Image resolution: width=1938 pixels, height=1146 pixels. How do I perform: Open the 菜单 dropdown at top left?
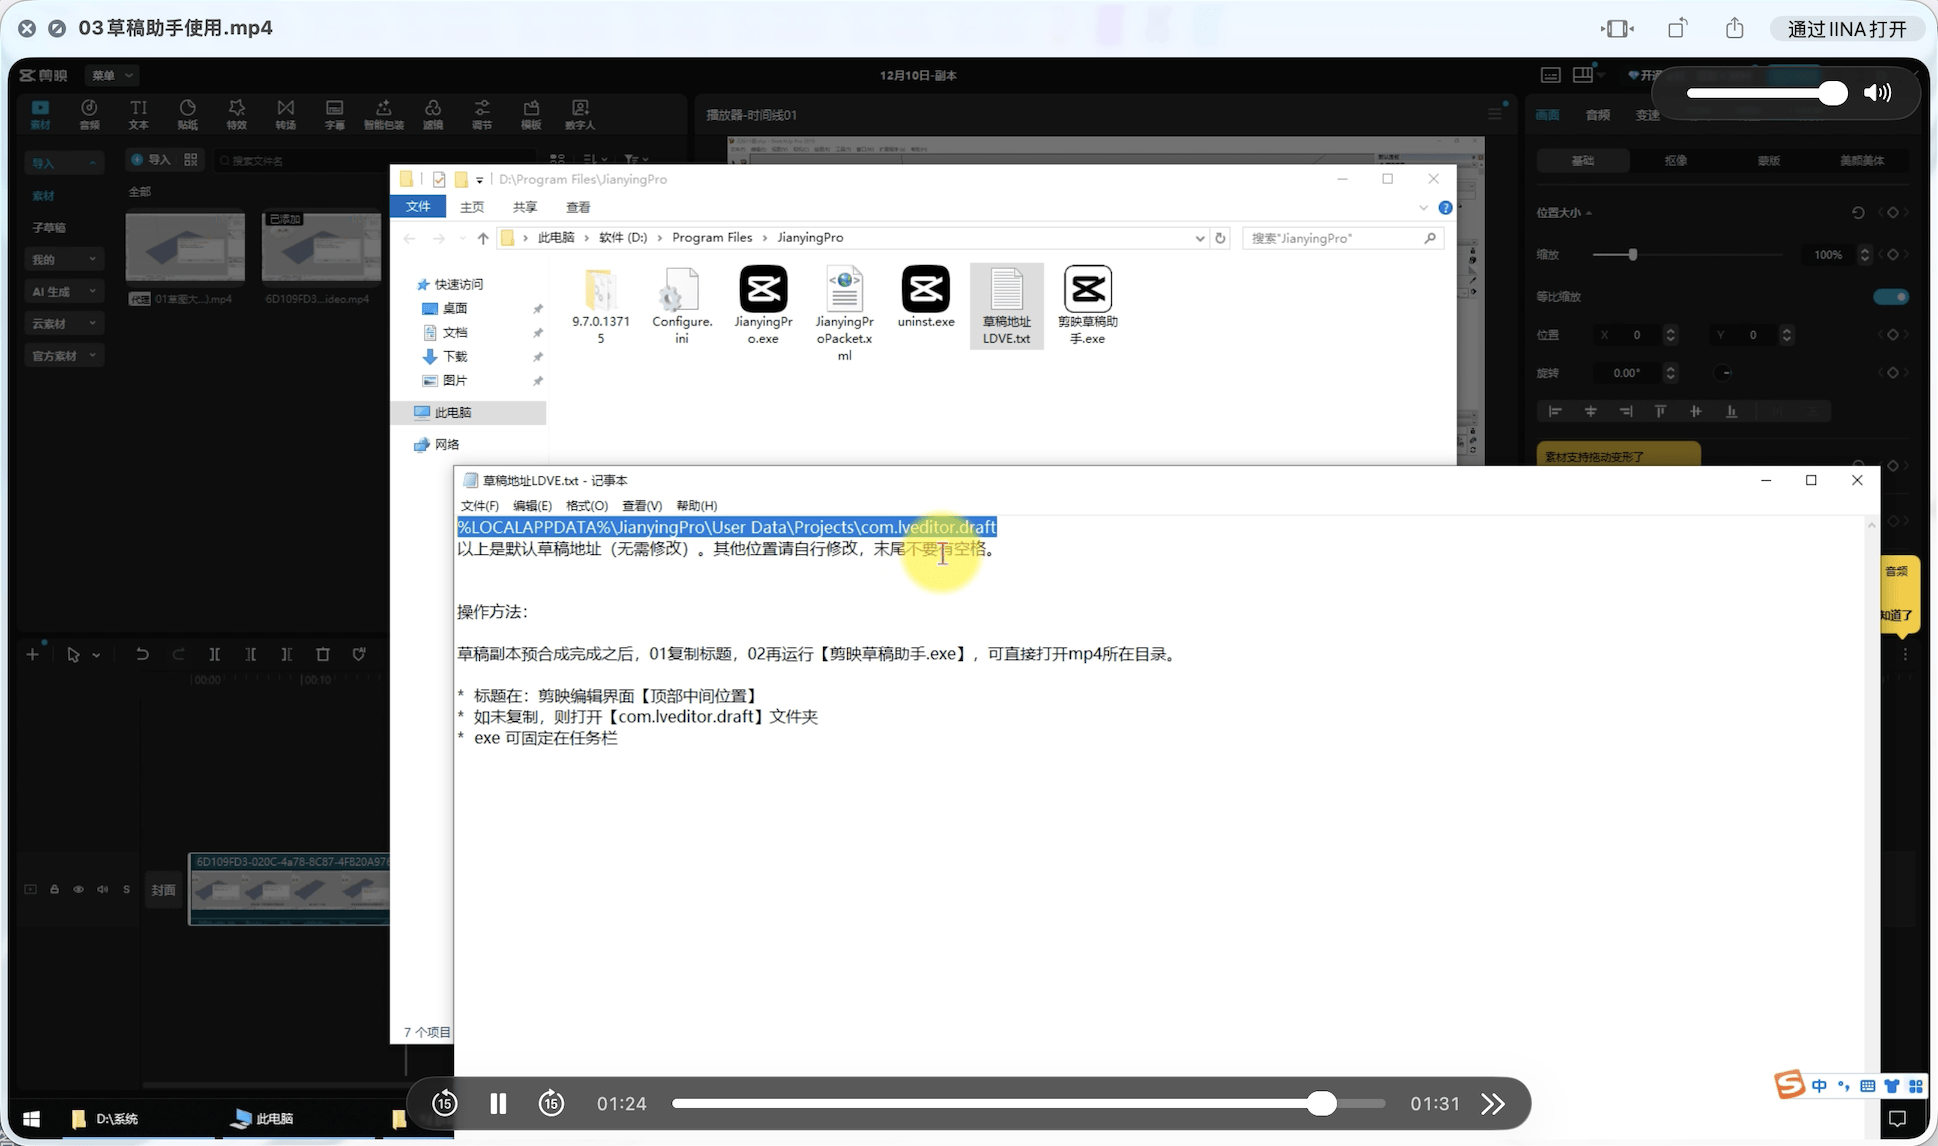pos(111,75)
